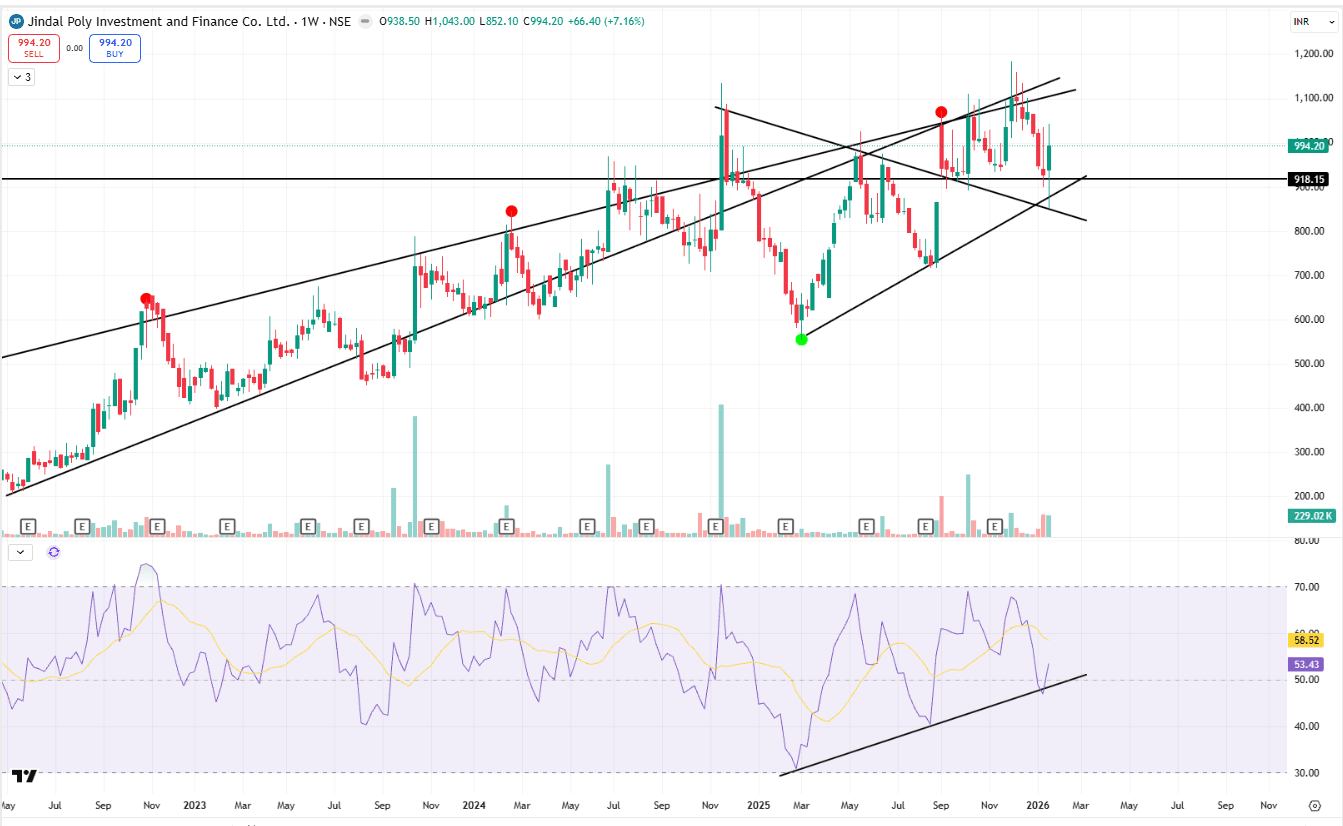The width and height of the screenshot is (1343, 826).
Task: Click the 2025 label on time axis
Action: 758,805
